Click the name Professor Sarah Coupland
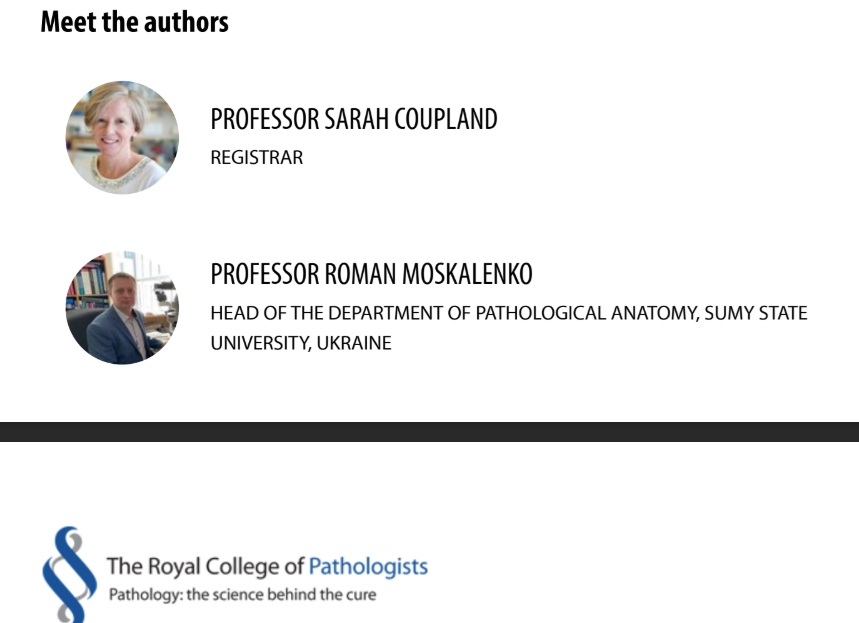The height and width of the screenshot is (623, 859). pos(353,119)
